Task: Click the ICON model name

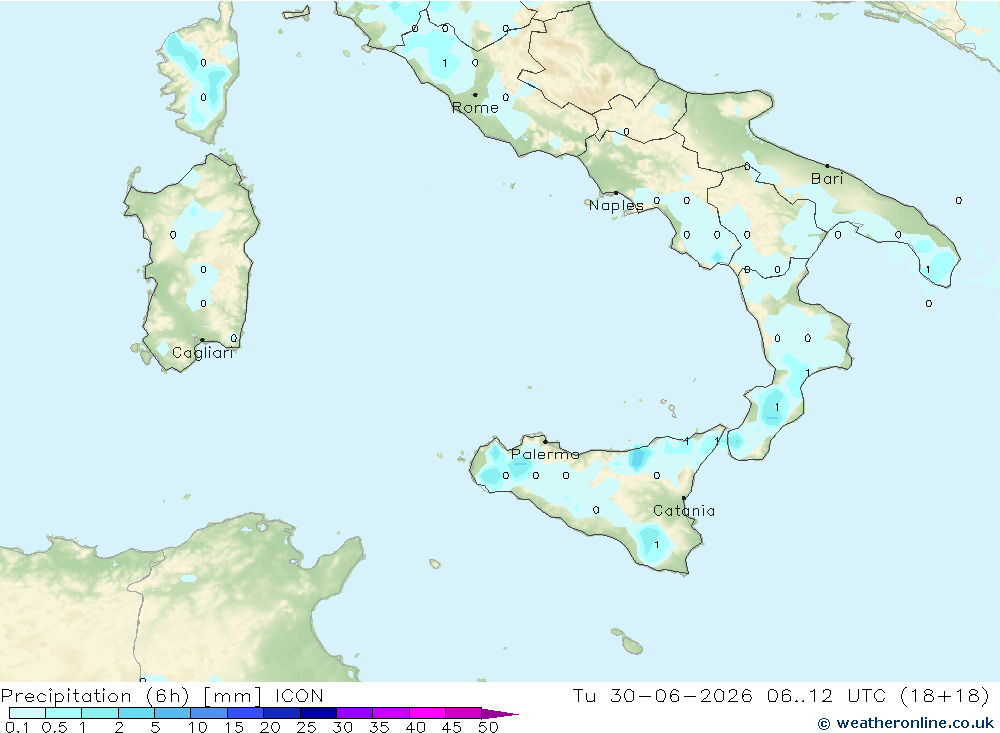Action: pyautogui.click(x=300, y=696)
